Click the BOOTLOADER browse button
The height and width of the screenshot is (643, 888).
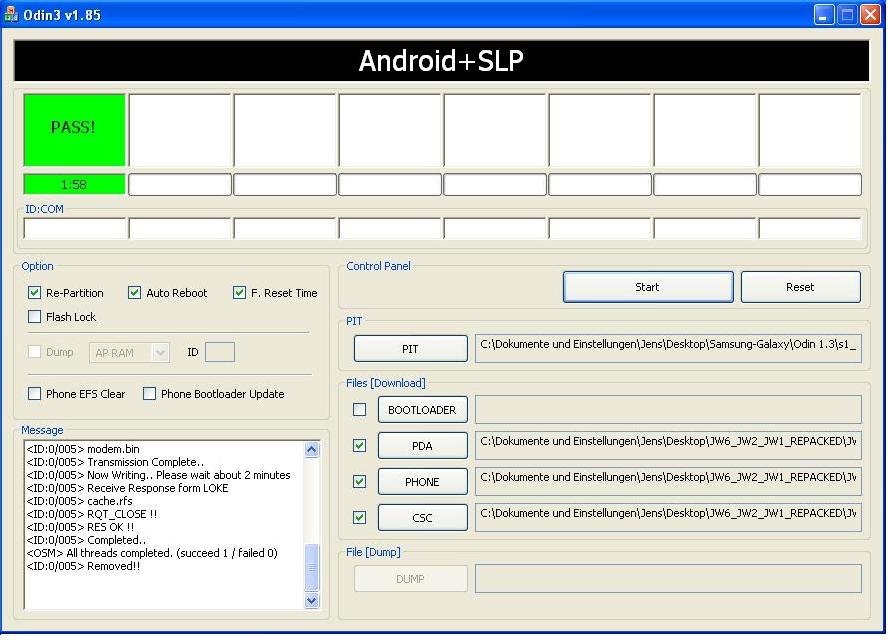[422, 410]
